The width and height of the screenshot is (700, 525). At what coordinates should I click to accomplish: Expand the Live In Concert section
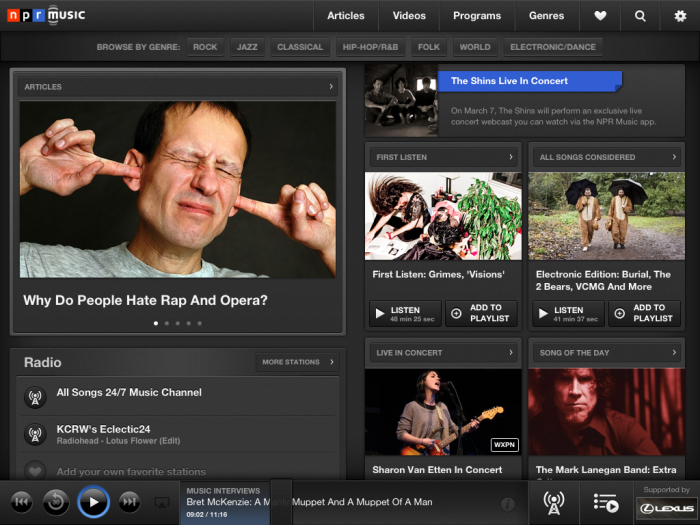click(443, 353)
